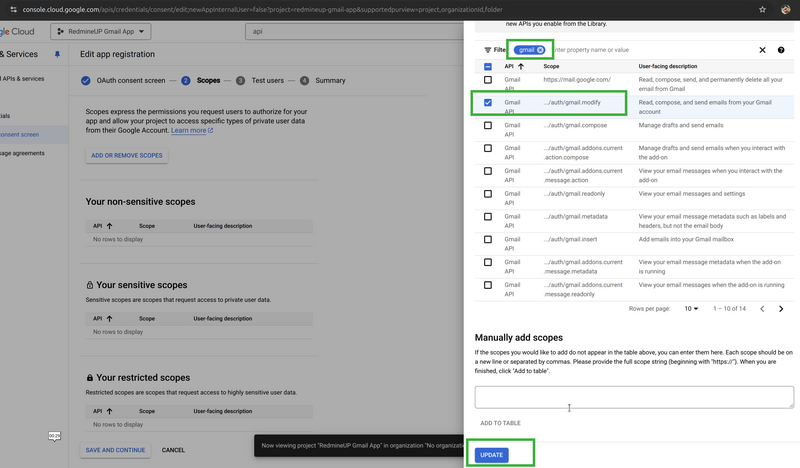Uncheck the gmail.modify scope checkbox
Image resolution: width=800 pixels, height=468 pixels.
point(487,102)
